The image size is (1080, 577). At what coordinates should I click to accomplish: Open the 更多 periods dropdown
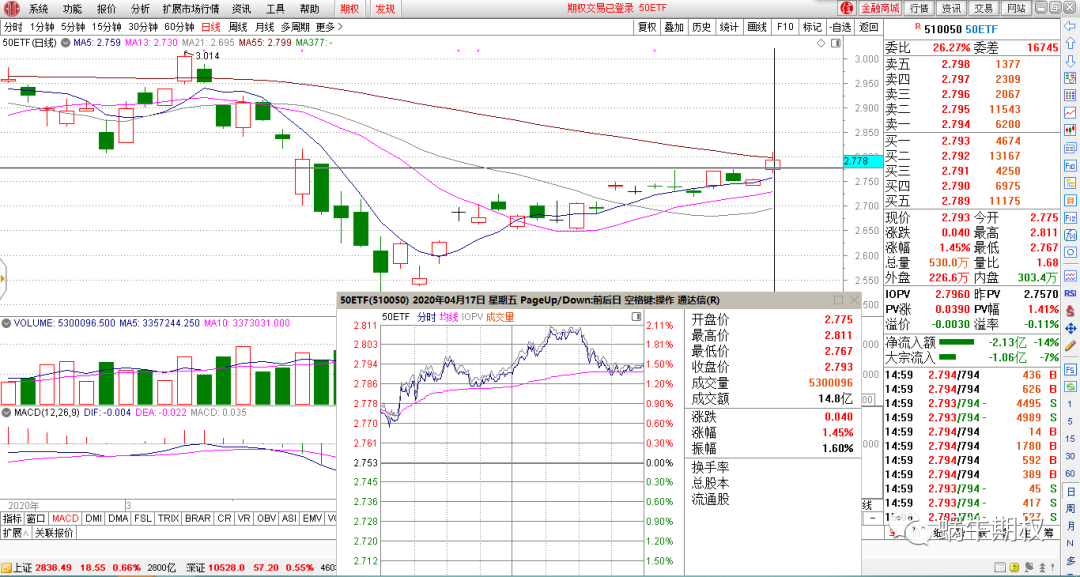[x=329, y=27]
